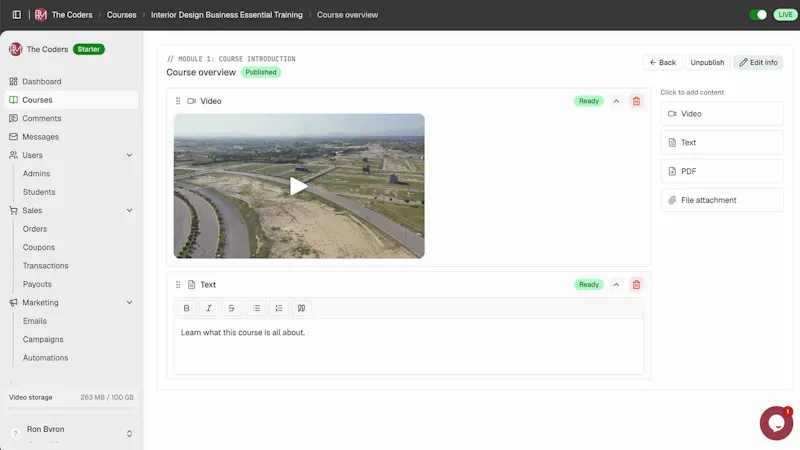Collapse the Text block chevron
Viewport: 800px width, 450px height.
coord(616,285)
